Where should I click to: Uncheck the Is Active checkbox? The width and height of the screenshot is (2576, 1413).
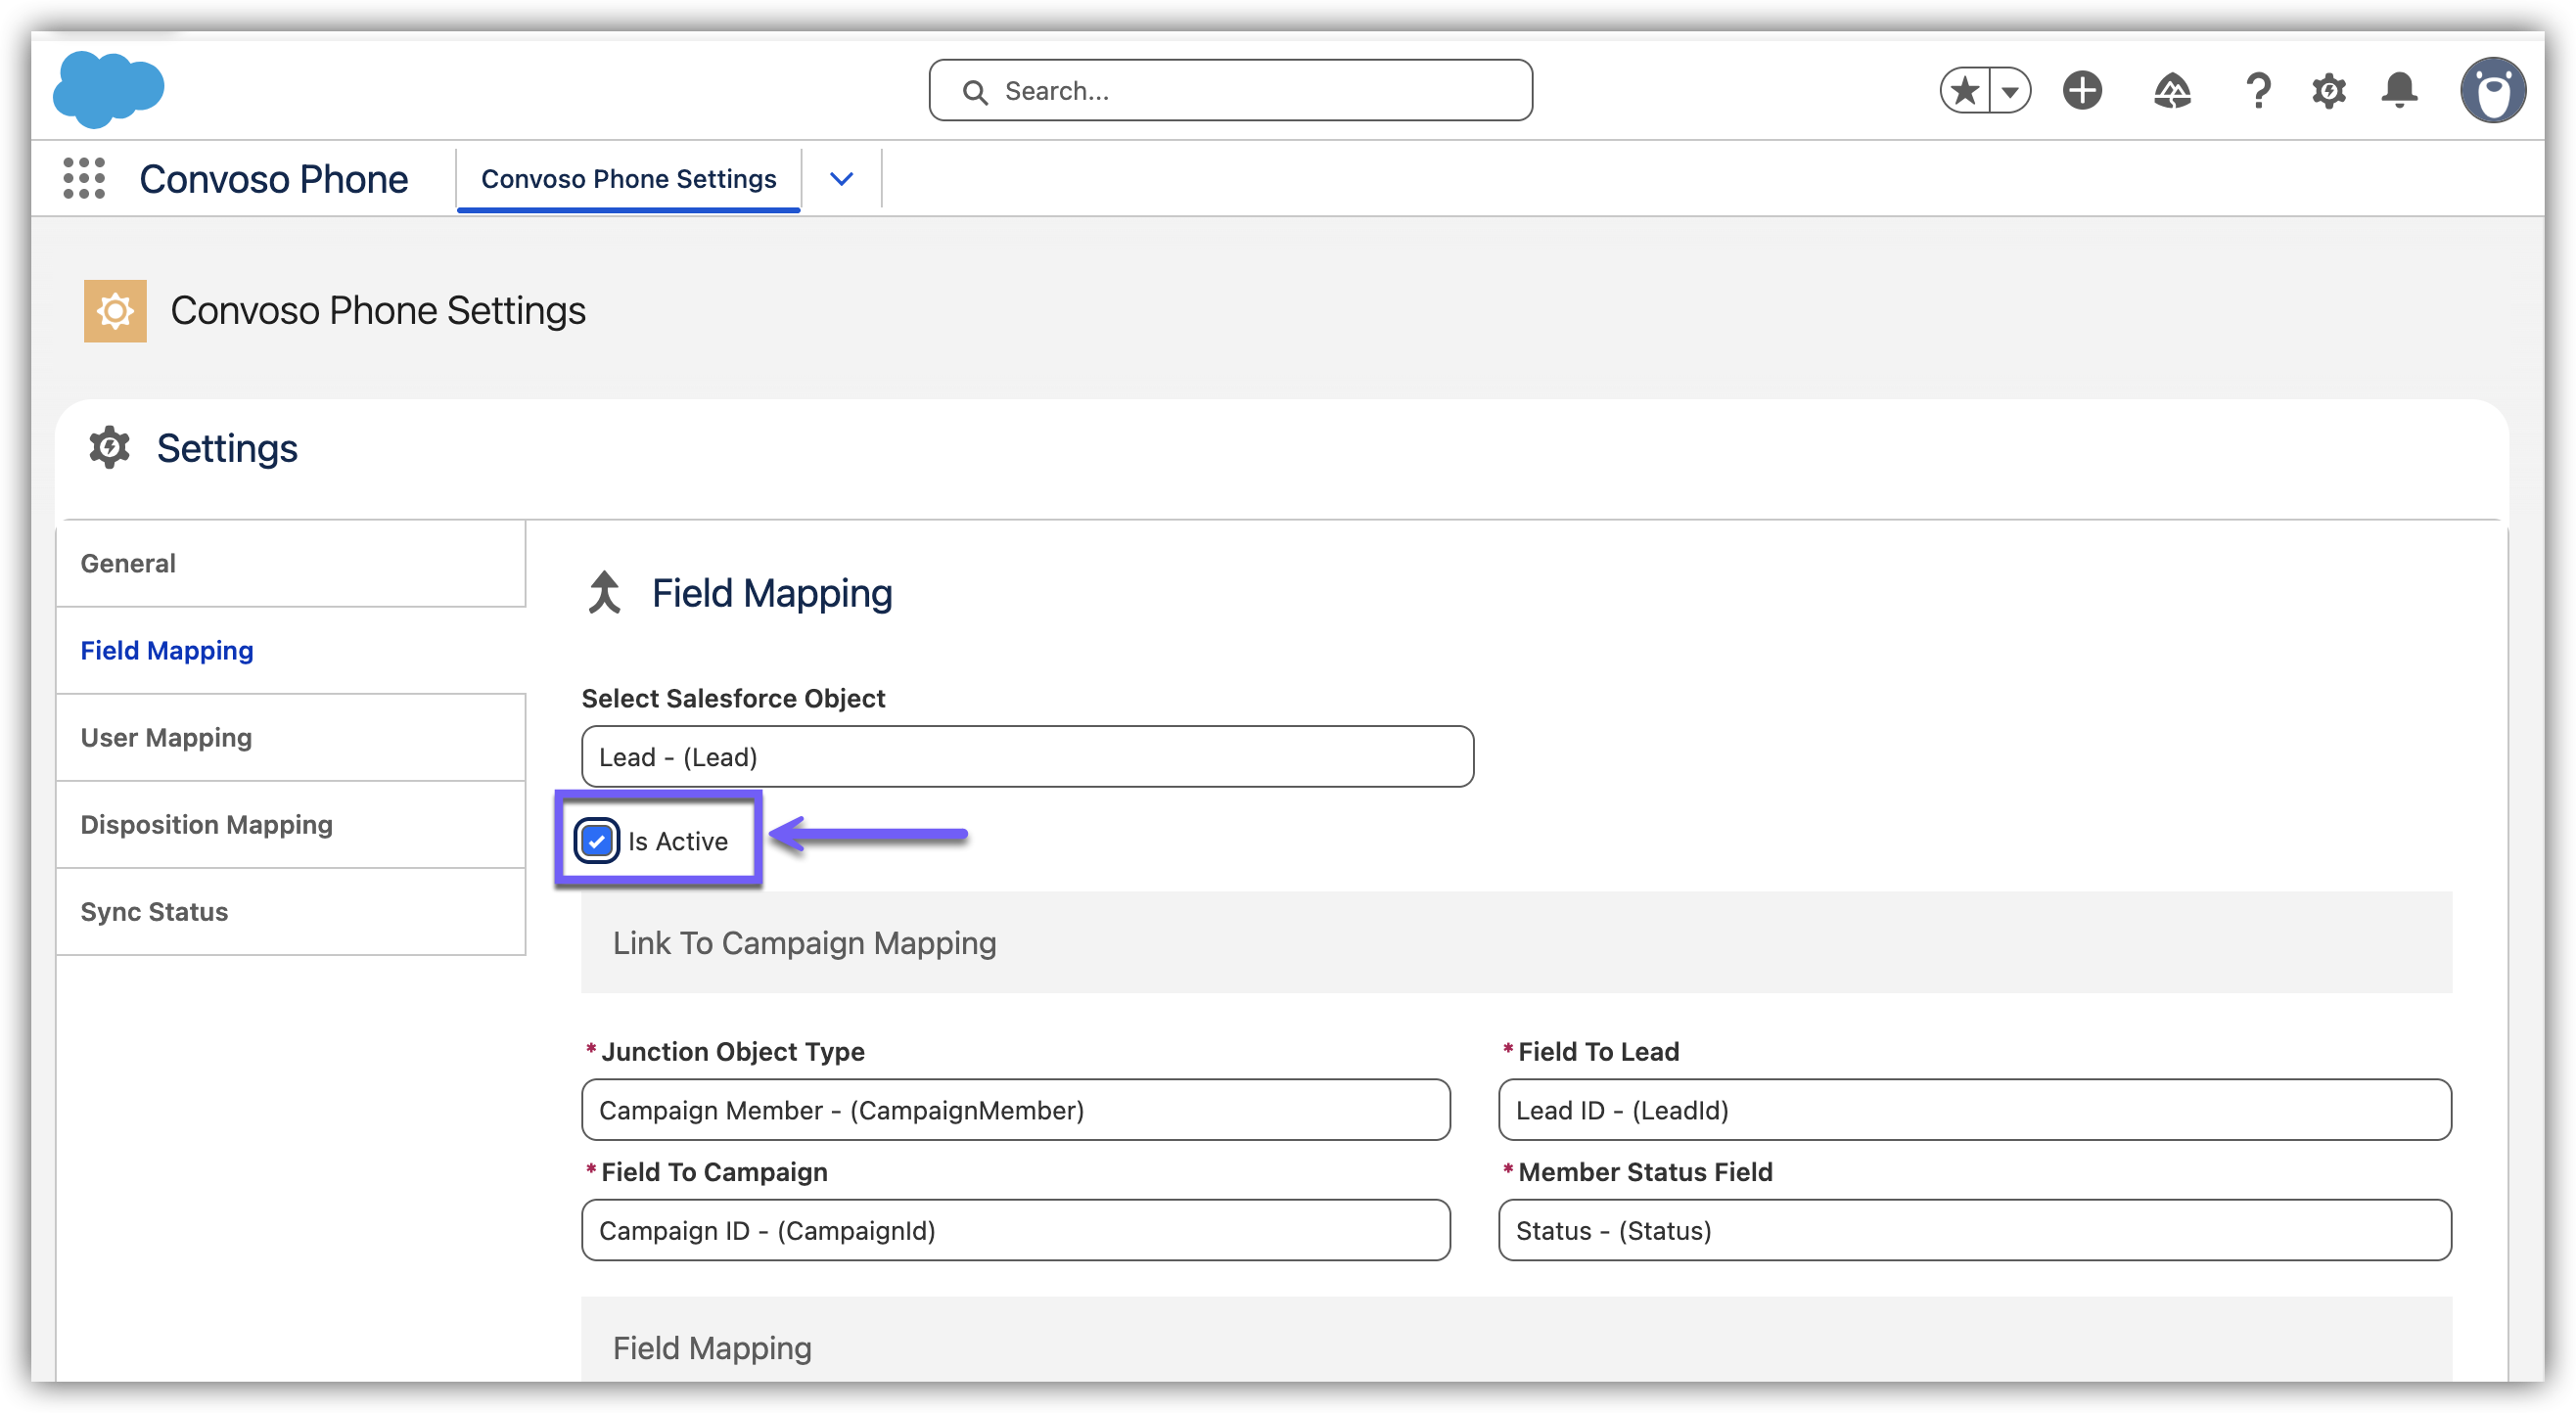coord(596,841)
